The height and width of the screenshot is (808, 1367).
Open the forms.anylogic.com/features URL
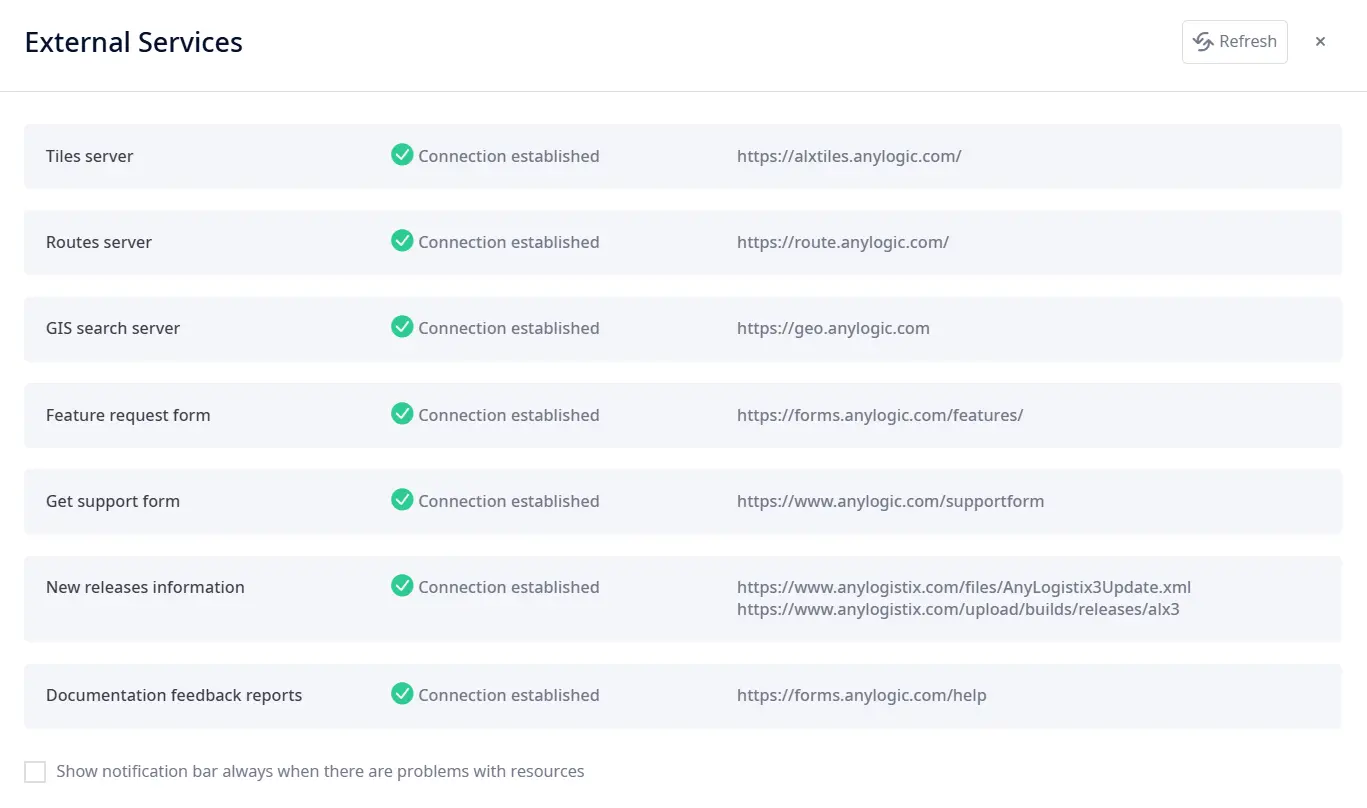(879, 415)
